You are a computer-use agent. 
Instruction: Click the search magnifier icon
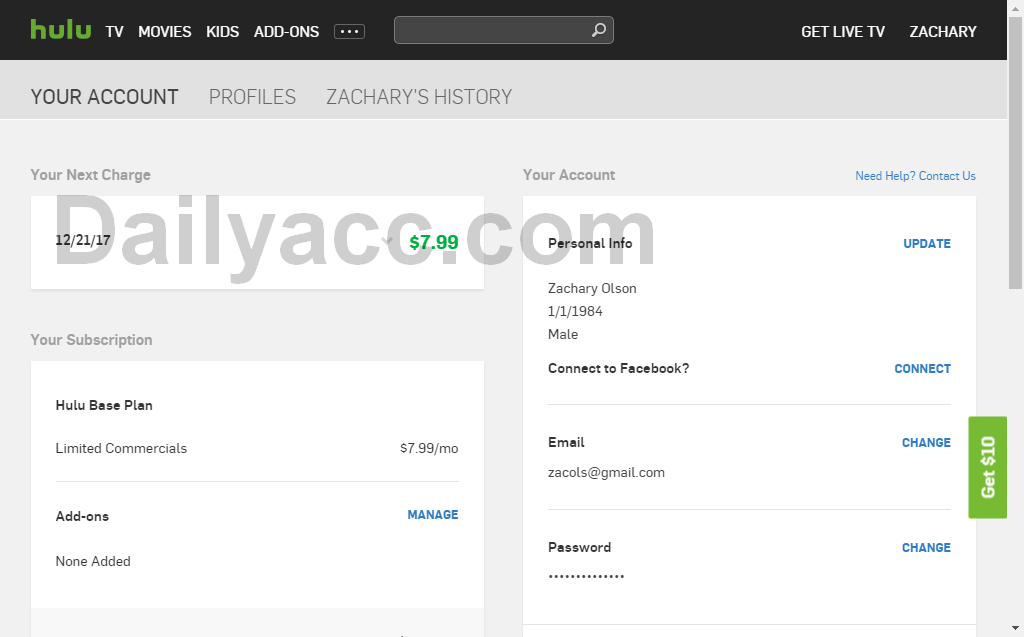[598, 30]
